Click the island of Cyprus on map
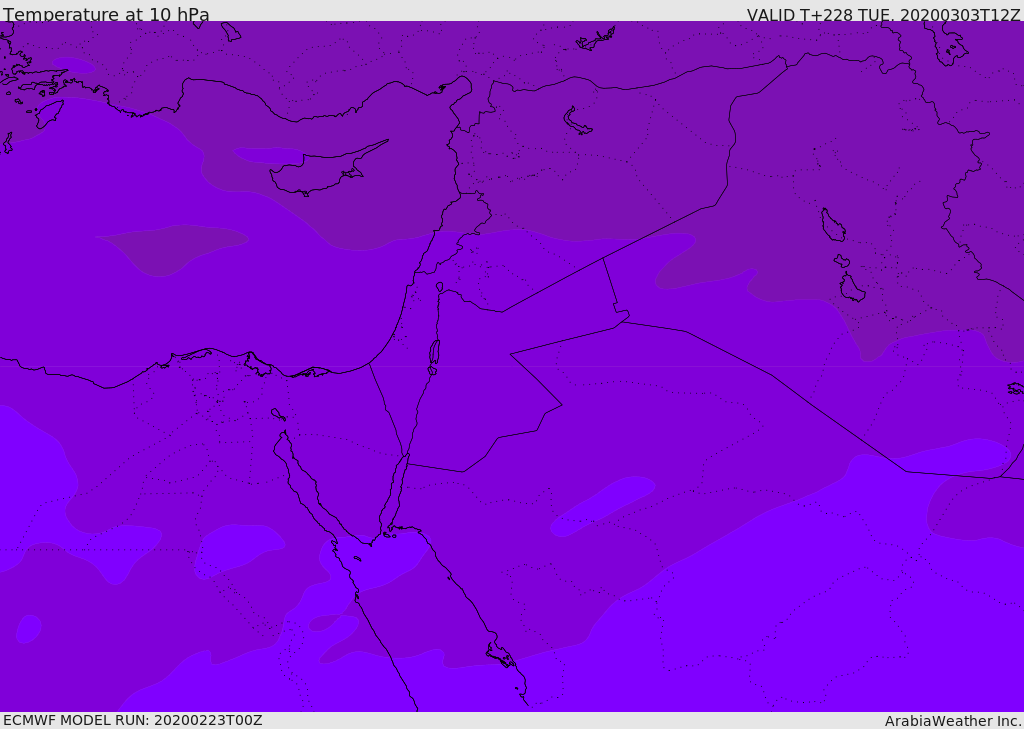1024x729 pixels. [327, 170]
